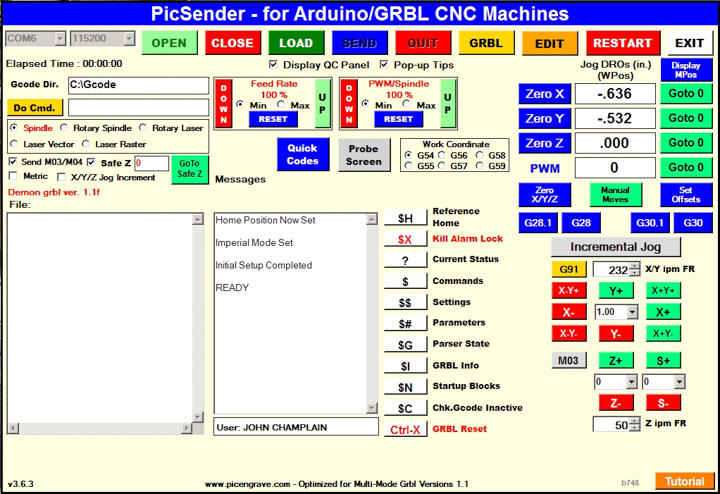This screenshot has height=494, width=720.
Task: Click the GoTo Safe Z button
Action: click(190, 169)
